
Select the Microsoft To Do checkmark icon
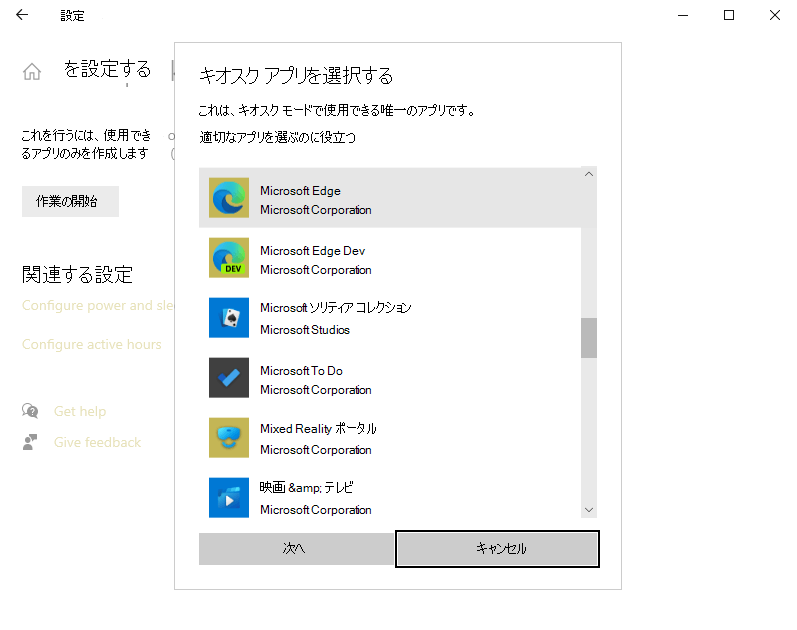[x=229, y=377]
